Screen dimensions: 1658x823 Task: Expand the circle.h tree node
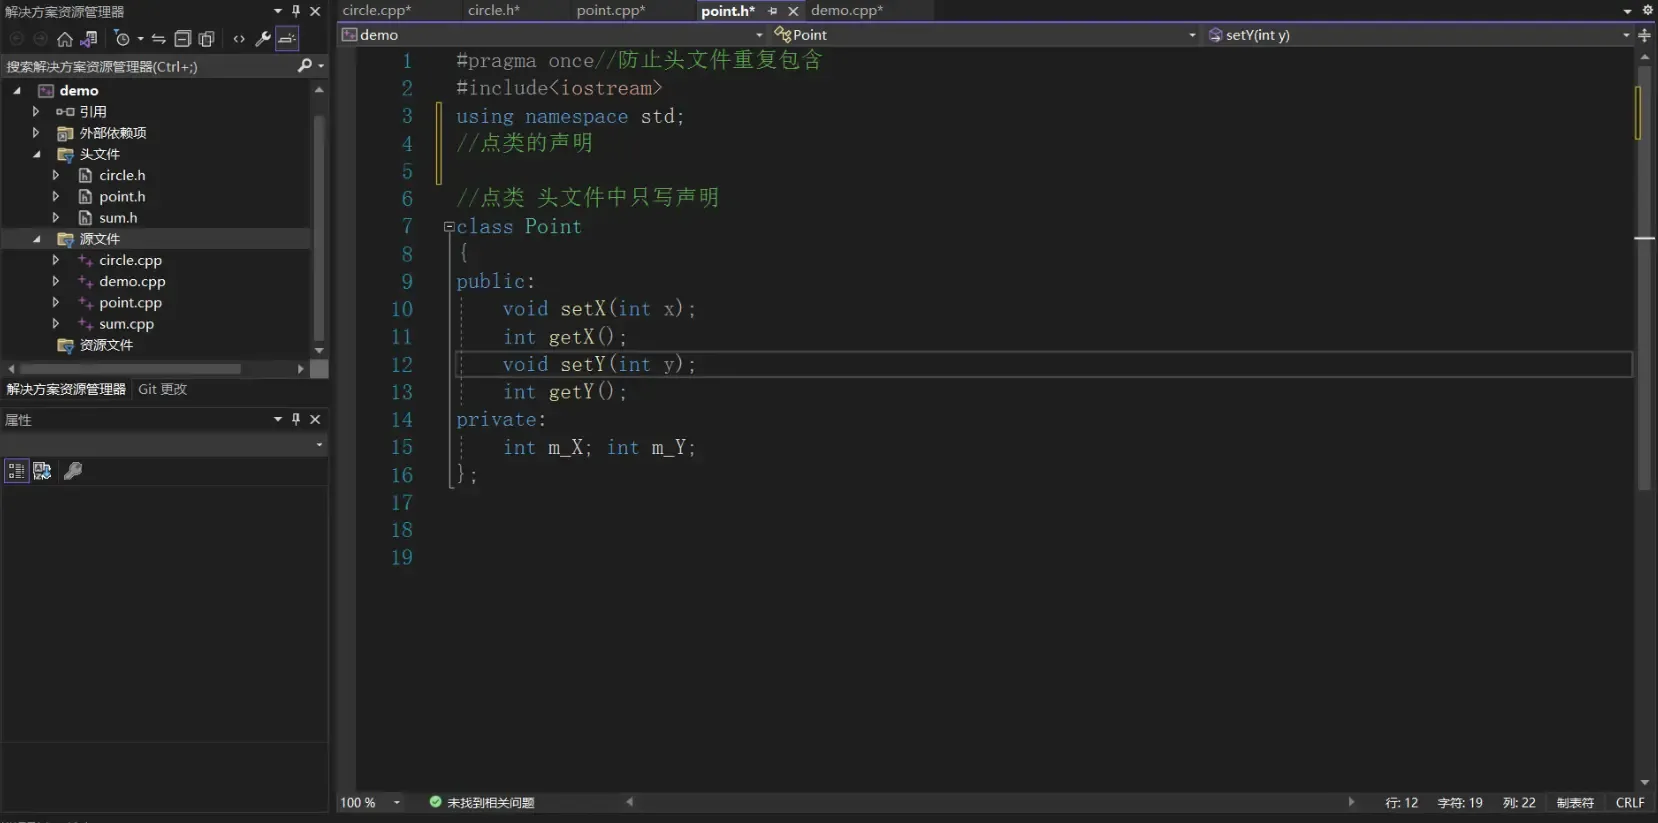[56, 175]
